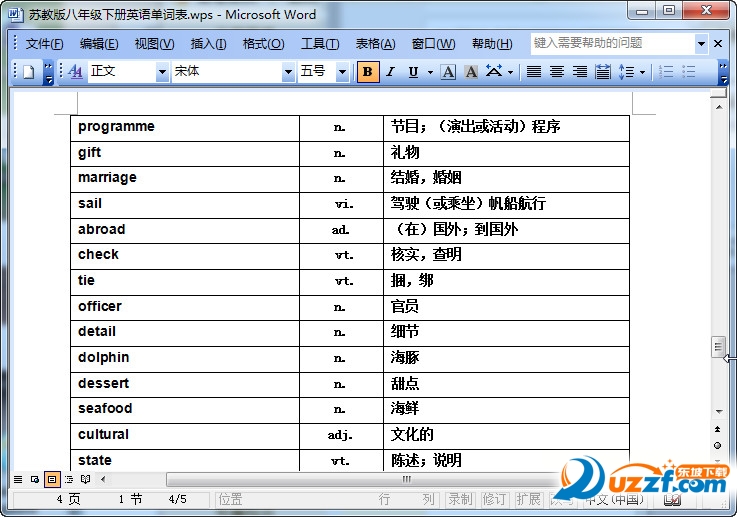Click the Previous Page double-arrow button
The height and width of the screenshot is (517, 737).
point(718,429)
